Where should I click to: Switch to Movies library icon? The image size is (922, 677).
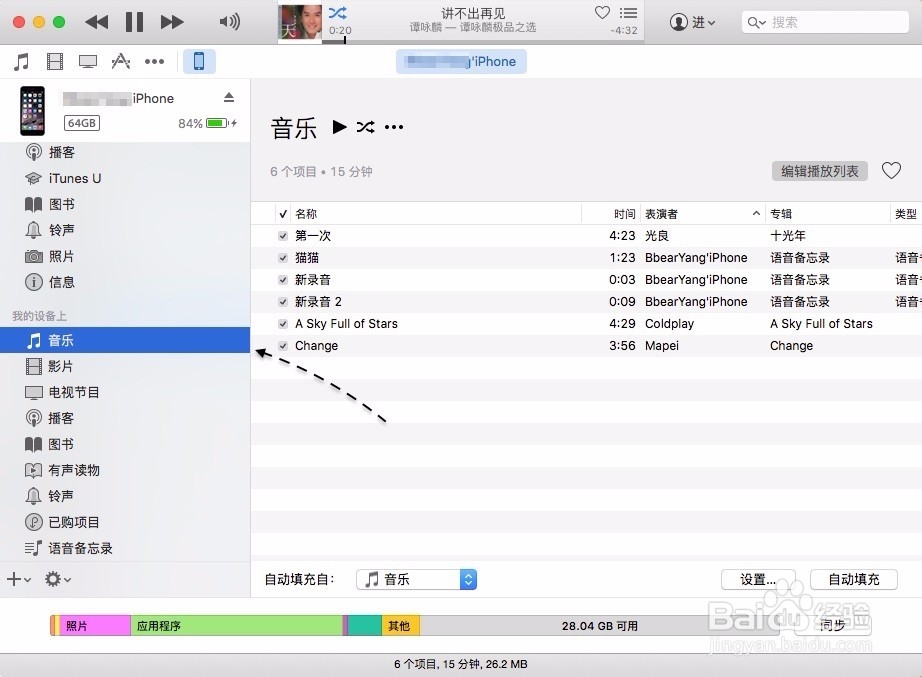55,61
